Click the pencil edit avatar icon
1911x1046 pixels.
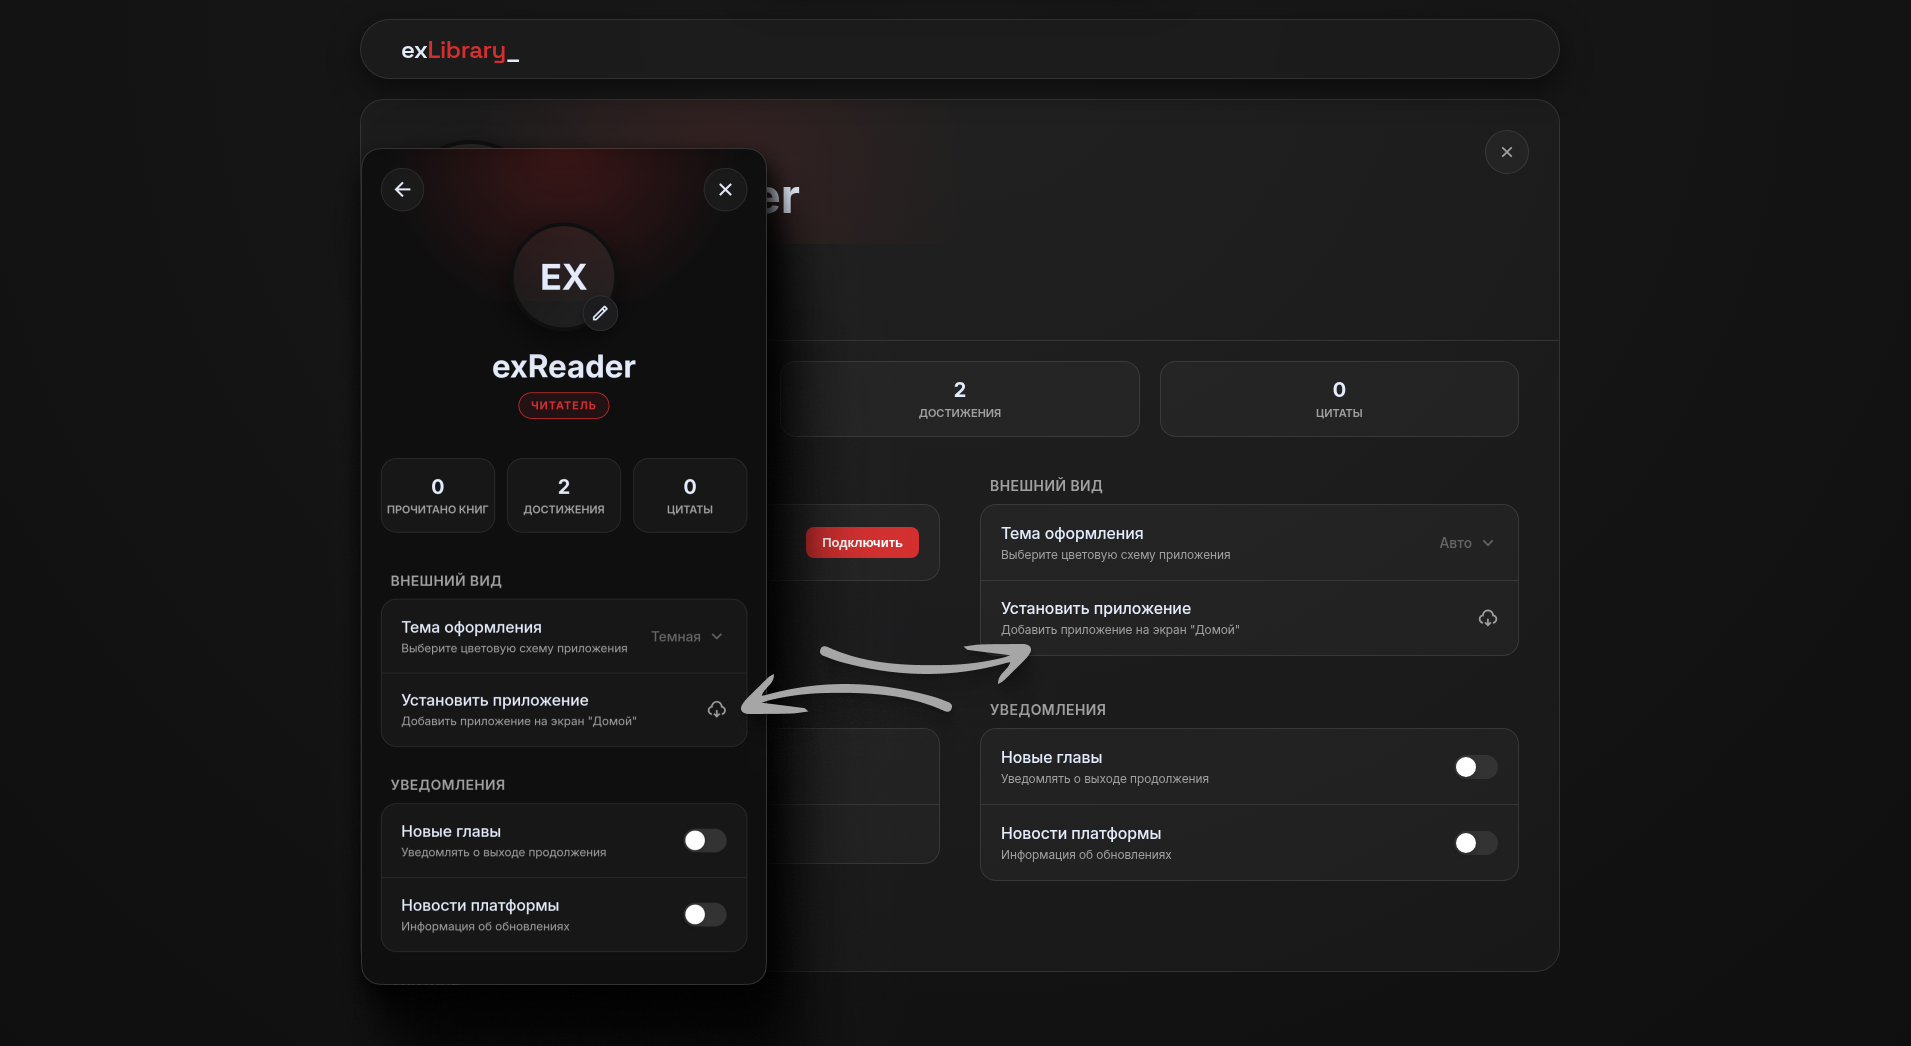click(600, 313)
